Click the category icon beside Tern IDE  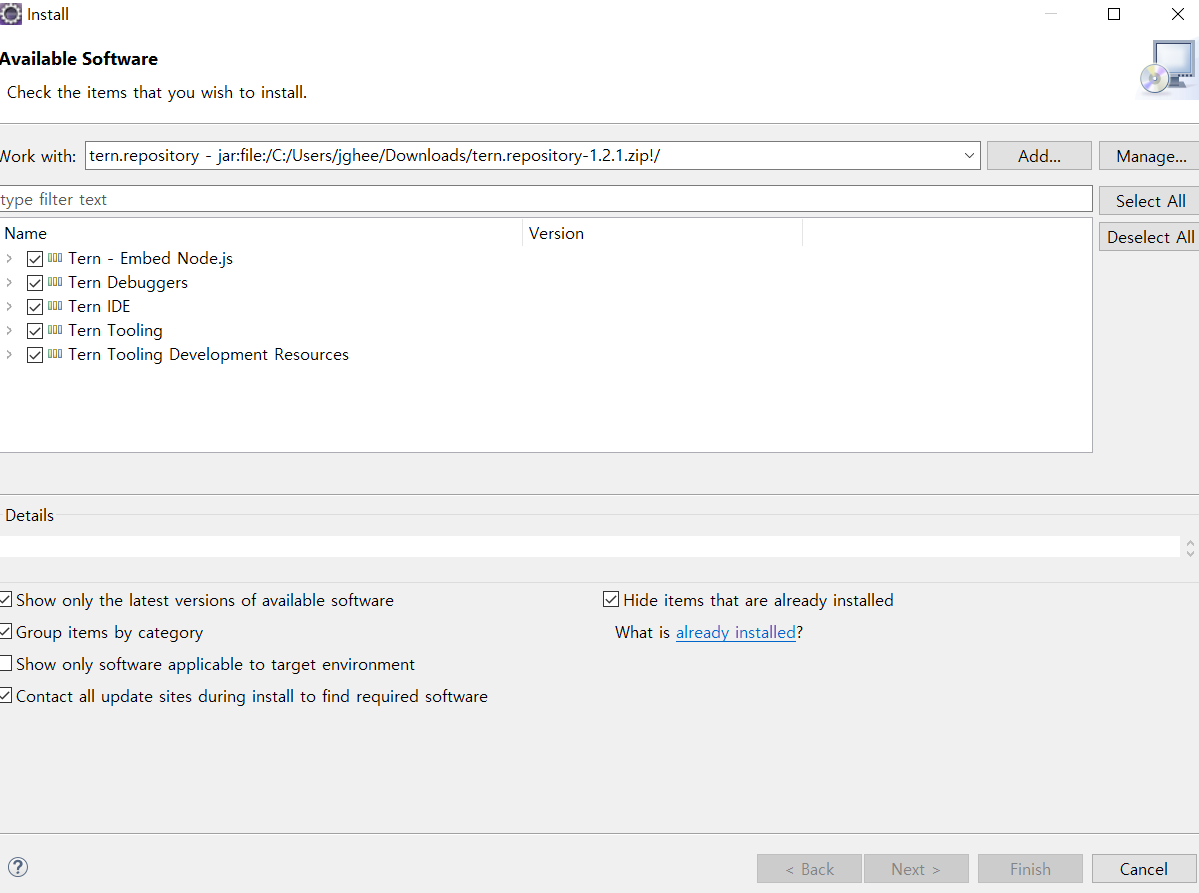(55, 307)
